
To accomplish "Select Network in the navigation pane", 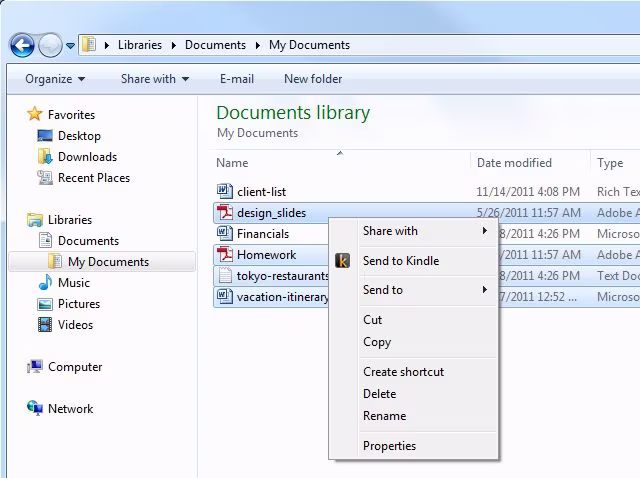I will click(x=71, y=409).
